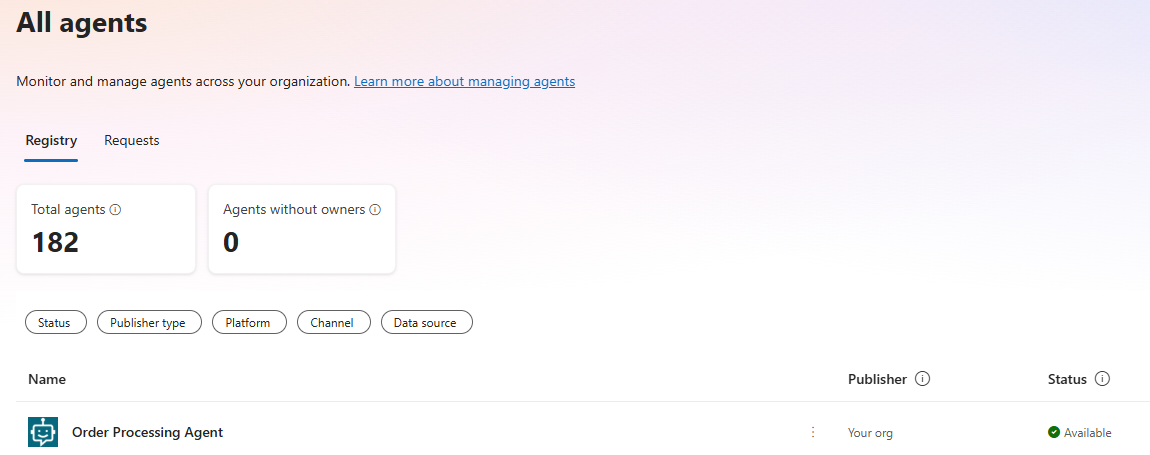Select the Registry tab
This screenshot has width=1150, height=455.
pos(51,140)
